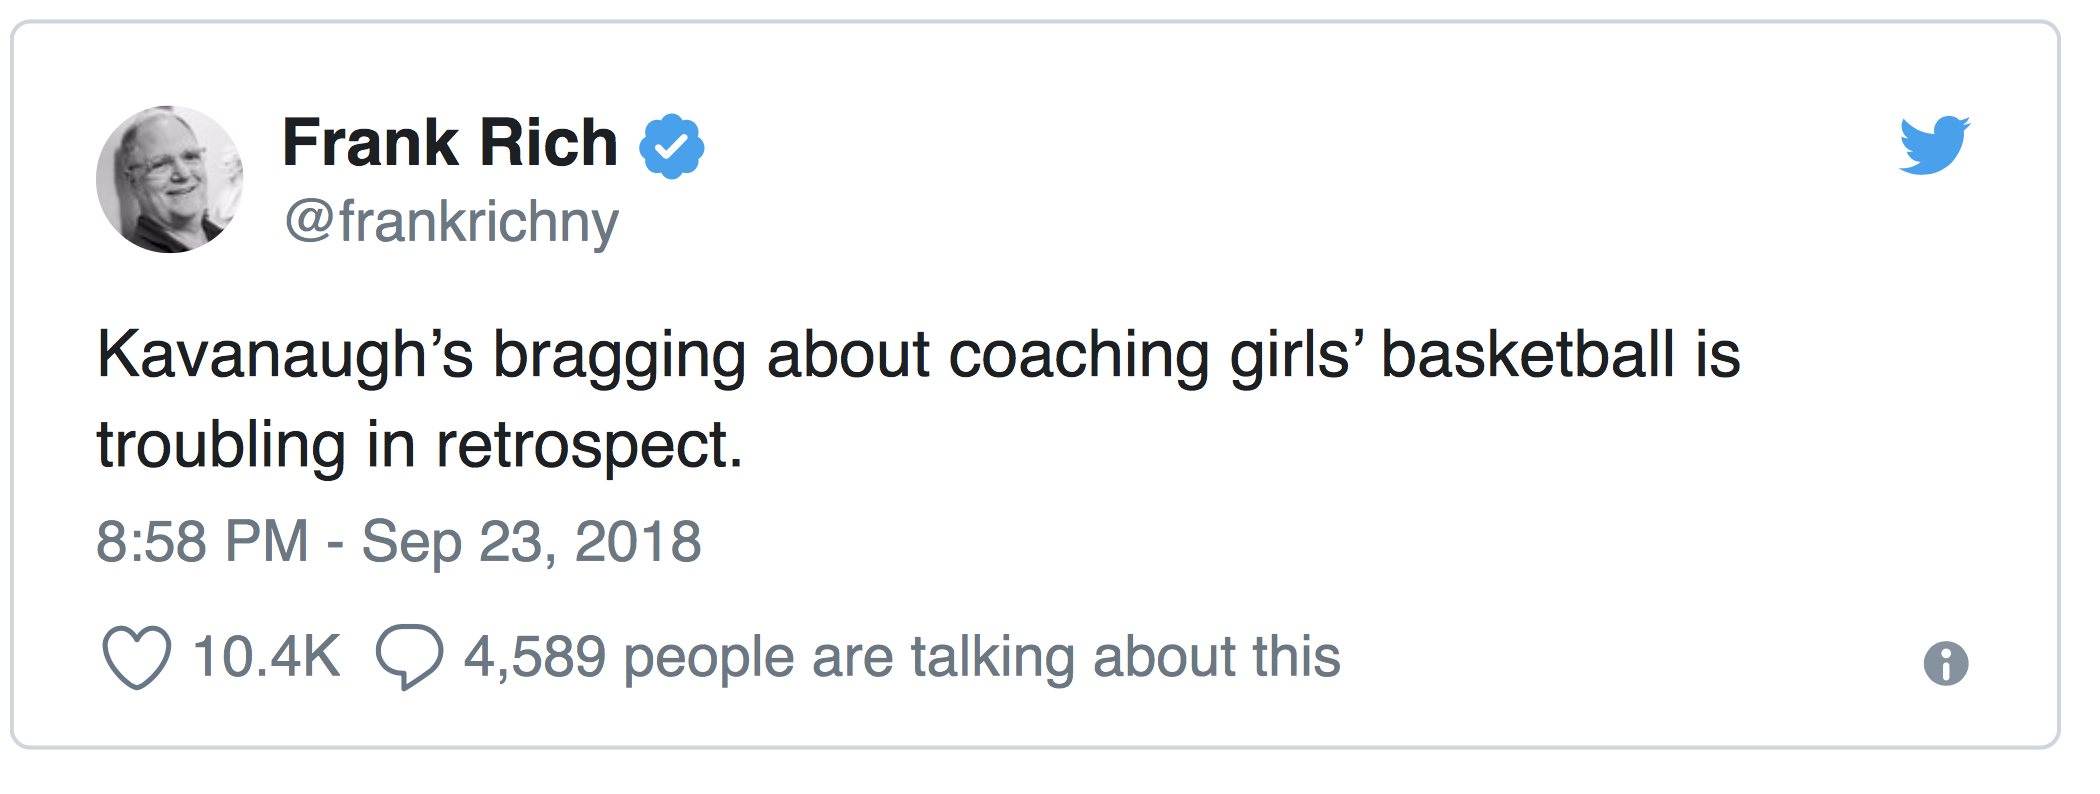Open Frank Rich's profile photo

coord(169,179)
